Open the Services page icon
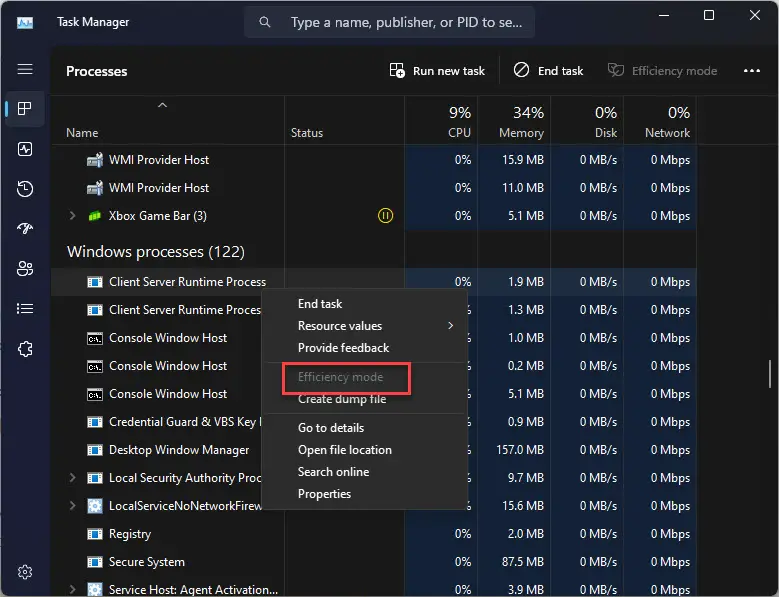The width and height of the screenshot is (779, 597). point(25,349)
